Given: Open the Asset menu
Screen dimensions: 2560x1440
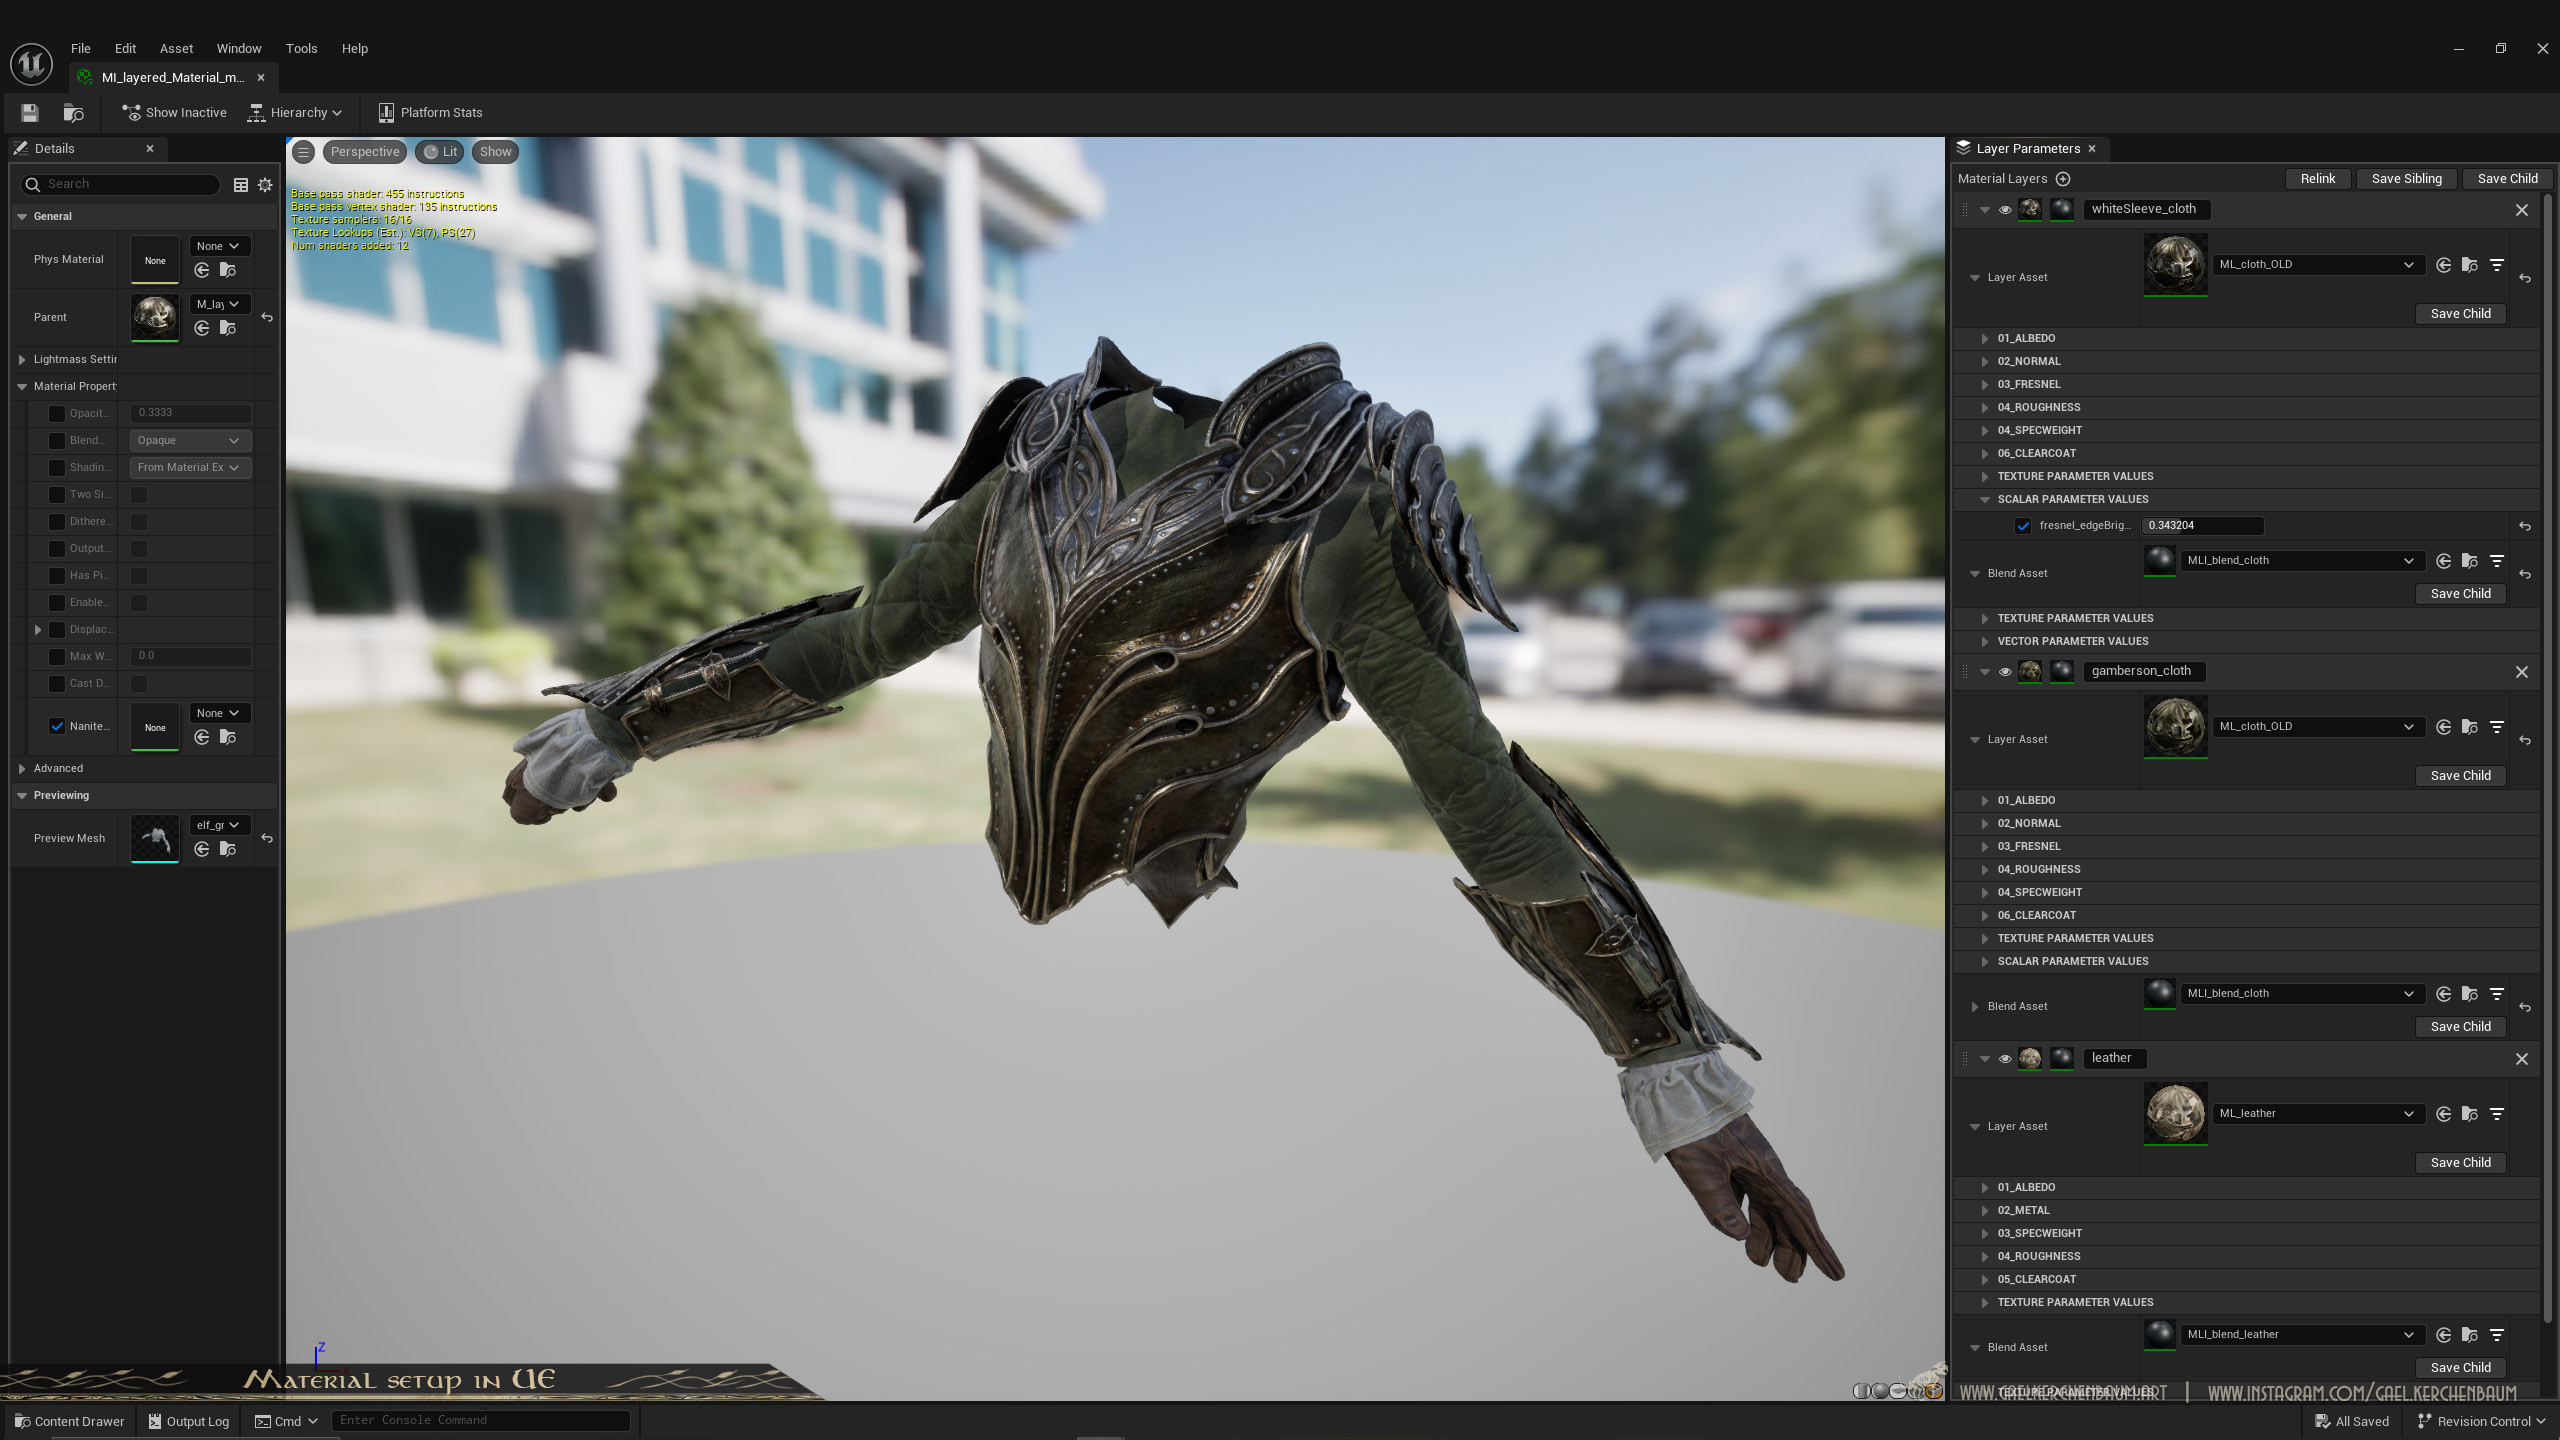Looking at the screenshot, I should coord(176,49).
